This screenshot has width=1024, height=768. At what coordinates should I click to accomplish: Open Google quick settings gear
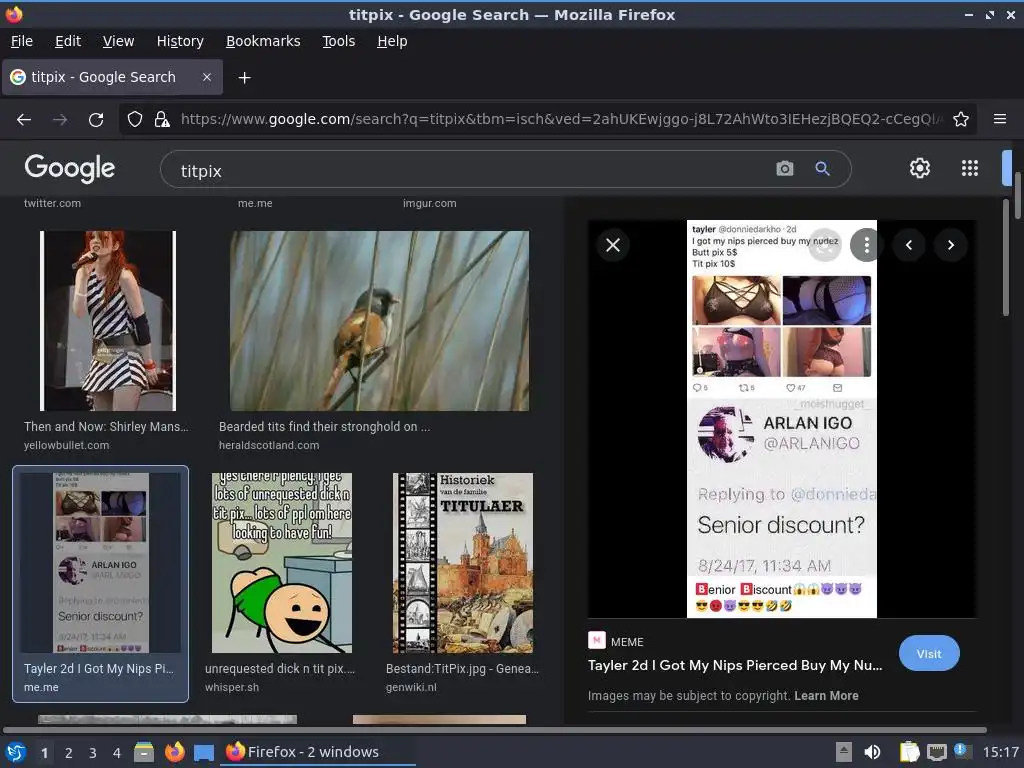[x=920, y=168]
